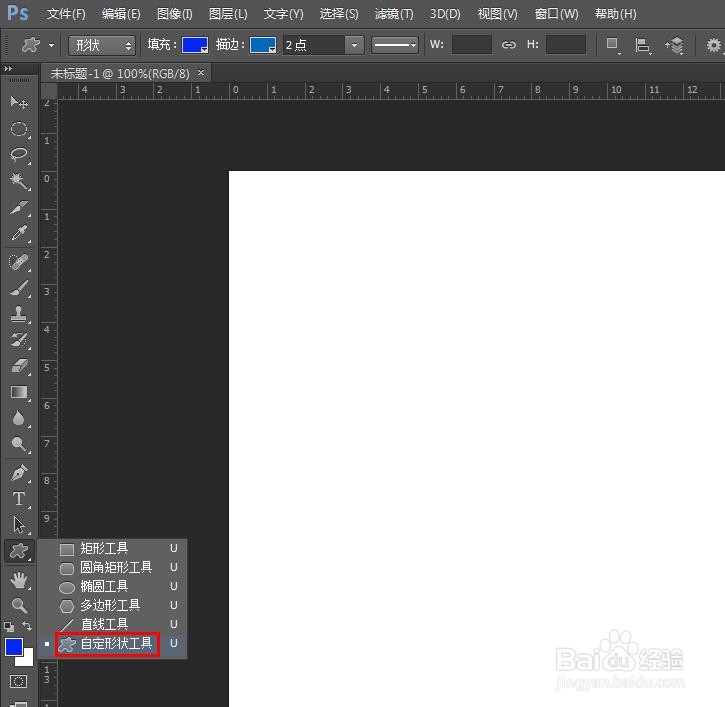Click the blue foreground color swatch
Viewport: 725px width, 707px height.
(14, 647)
